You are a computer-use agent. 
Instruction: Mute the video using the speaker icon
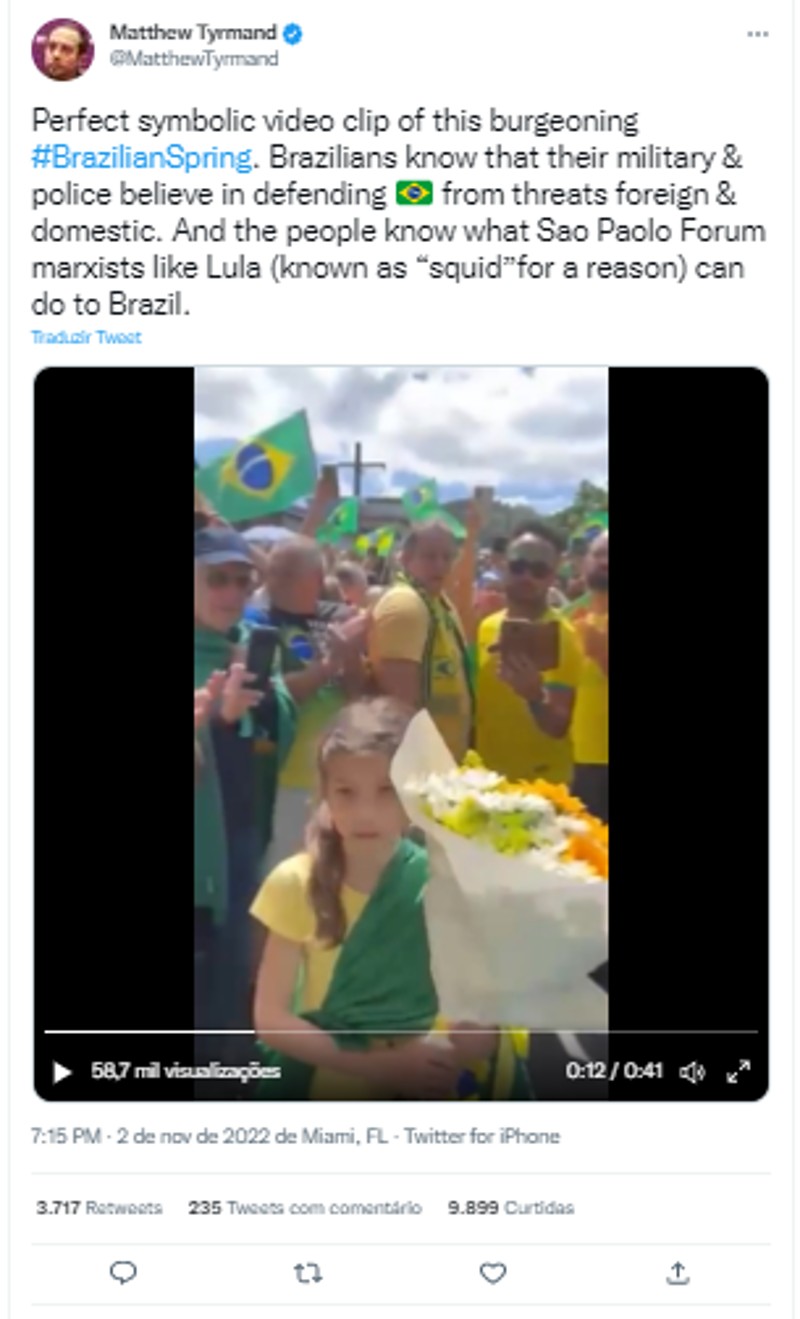[x=692, y=1072]
